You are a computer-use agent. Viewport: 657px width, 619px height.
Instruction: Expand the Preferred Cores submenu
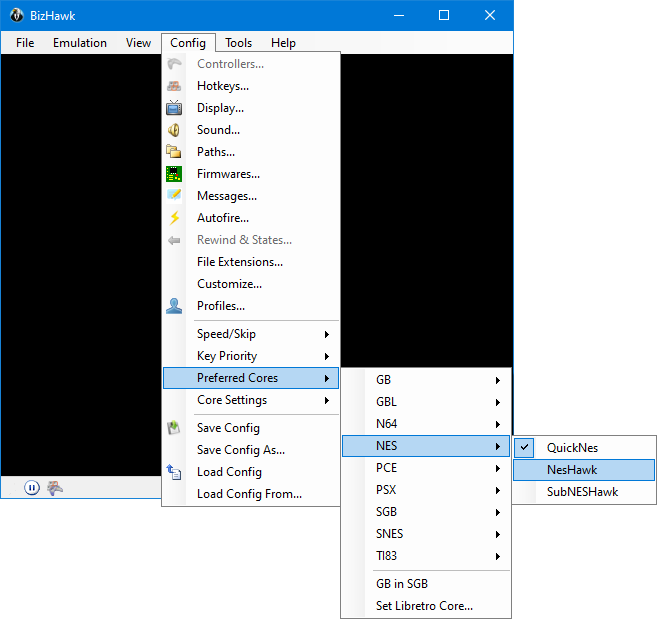pyautogui.click(x=251, y=378)
